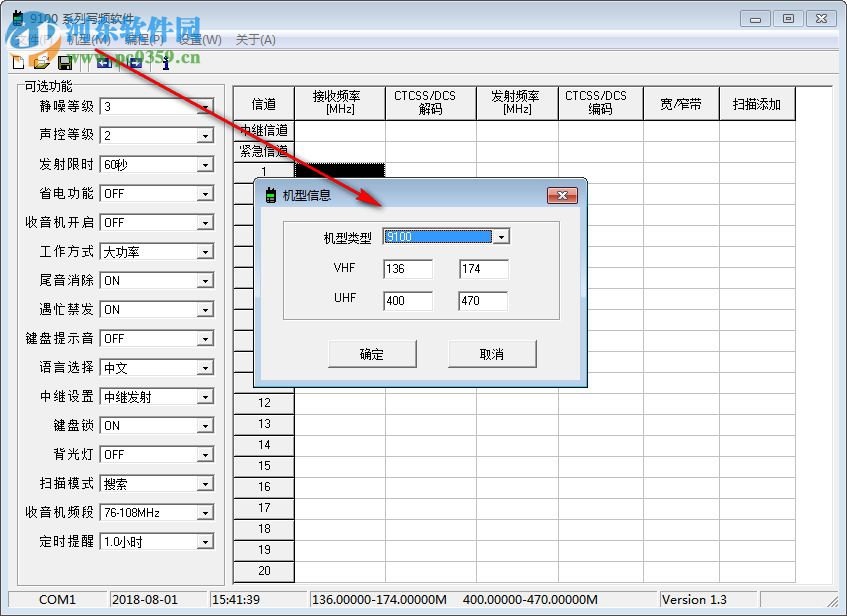847x616 pixels.
Task: Expand the 扫描模式 dropdown
Action: [x=205, y=484]
